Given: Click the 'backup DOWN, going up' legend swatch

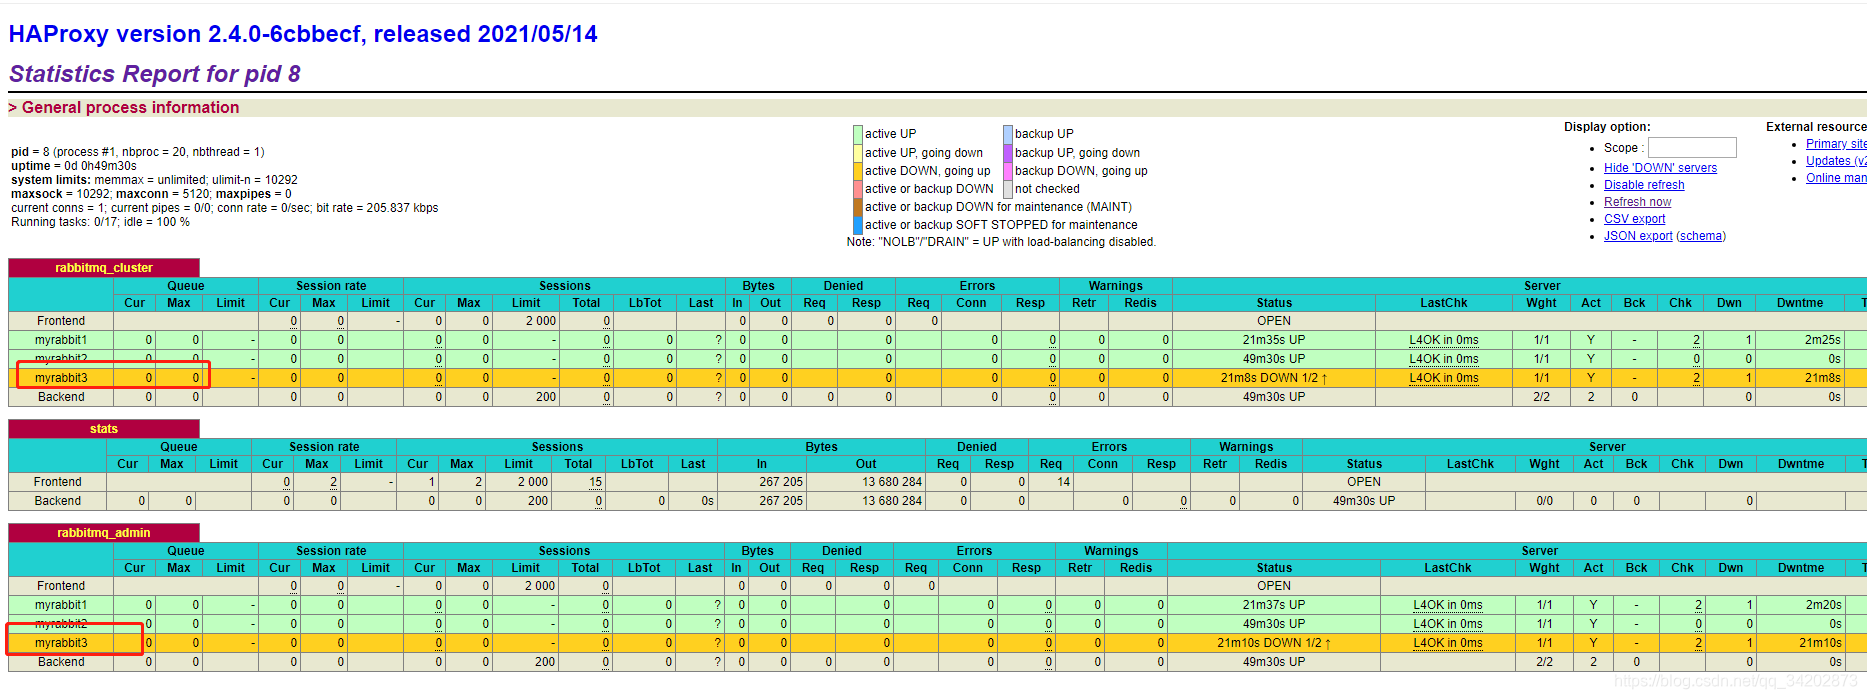Looking at the screenshot, I should (x=1008, y=171).
